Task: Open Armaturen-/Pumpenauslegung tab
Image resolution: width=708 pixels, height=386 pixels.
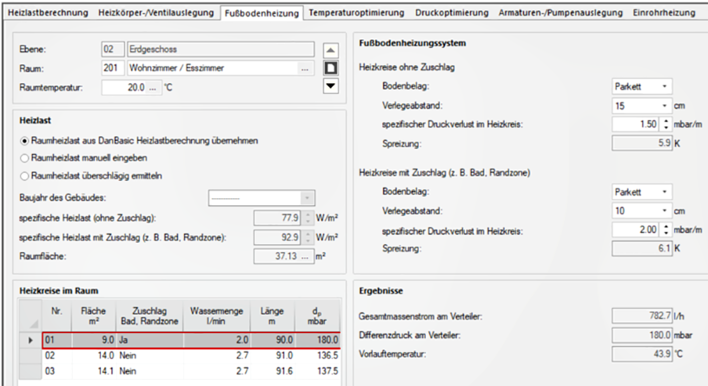Action: pyautogui.click(x=560, y=13)
